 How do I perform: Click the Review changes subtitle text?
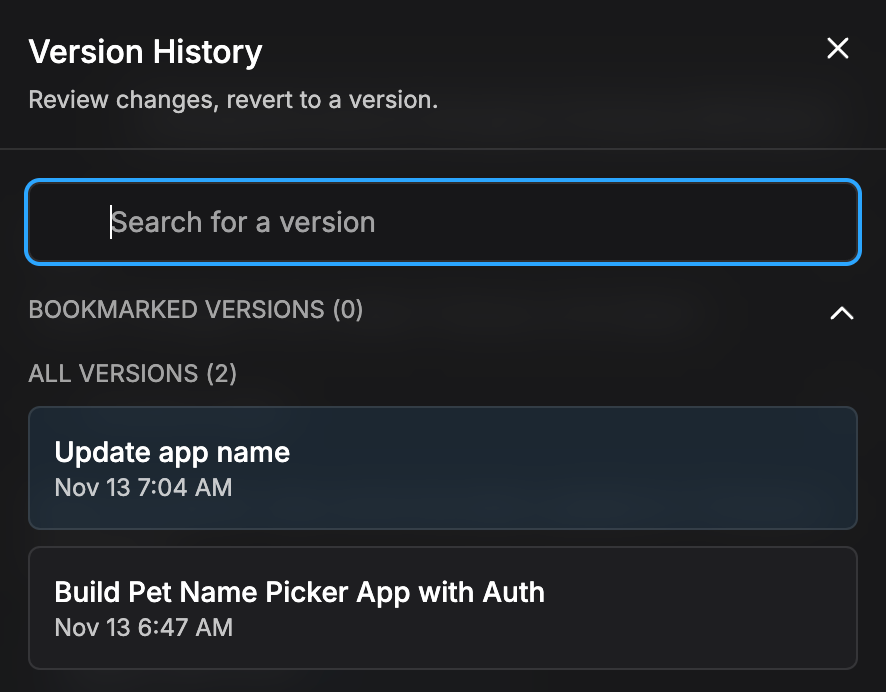tap(233, 101)
